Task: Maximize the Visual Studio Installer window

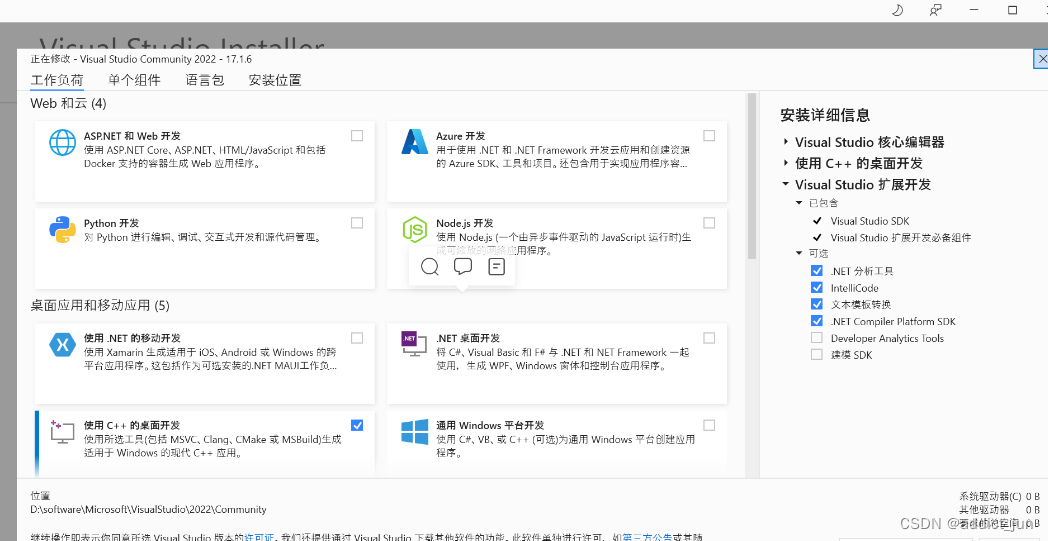Action: click(x=1013, y=10)
